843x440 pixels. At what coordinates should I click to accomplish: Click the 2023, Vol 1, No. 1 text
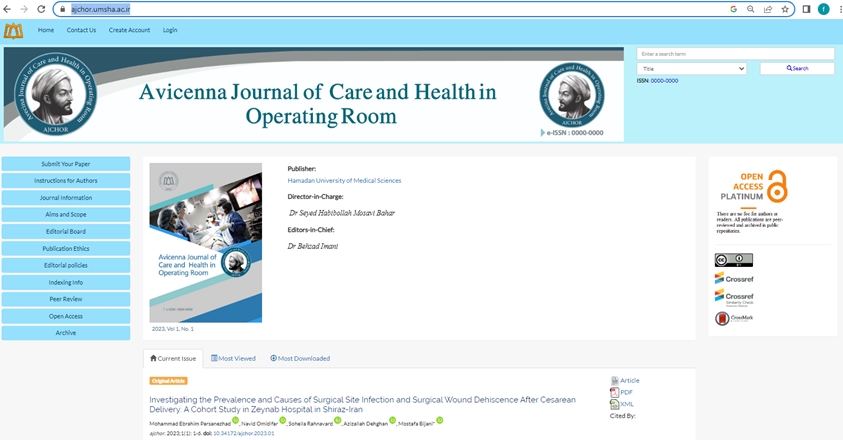pyautogui.click(x=173, y=329)
